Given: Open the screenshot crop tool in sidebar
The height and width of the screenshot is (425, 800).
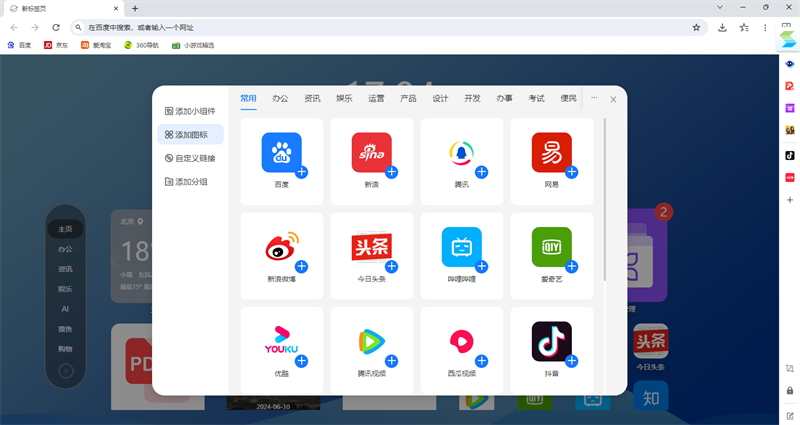Looking at the screenshot, I should [x=790, y=368].
